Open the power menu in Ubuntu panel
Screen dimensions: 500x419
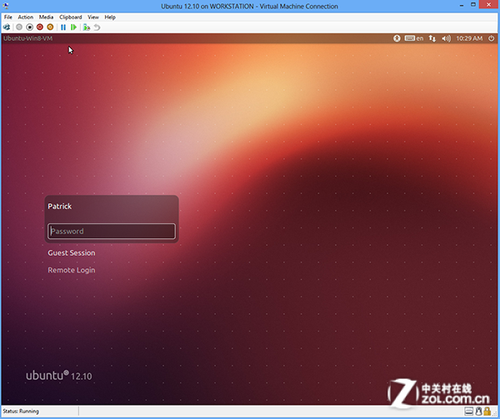pos(491,38)
